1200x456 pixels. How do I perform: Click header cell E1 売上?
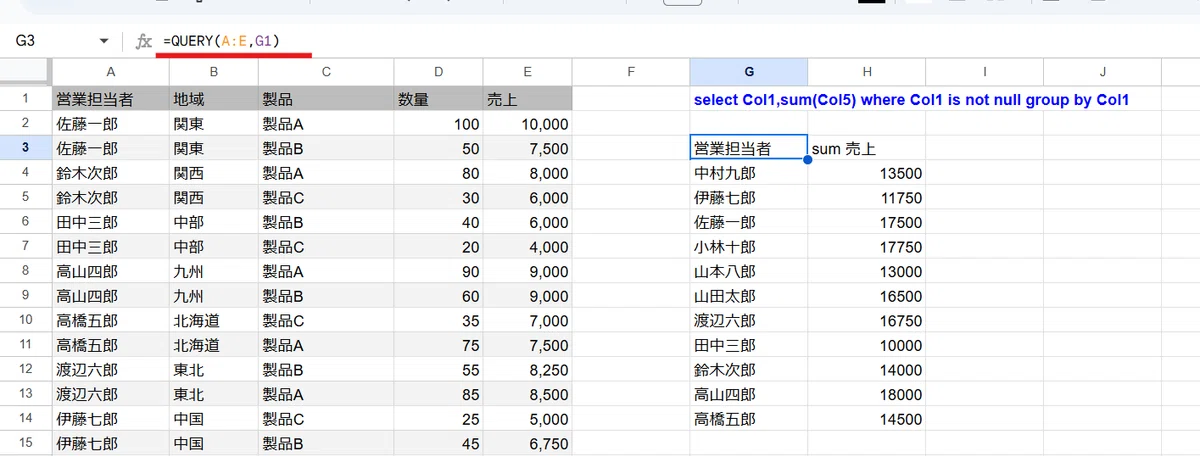tap(527, 99)
